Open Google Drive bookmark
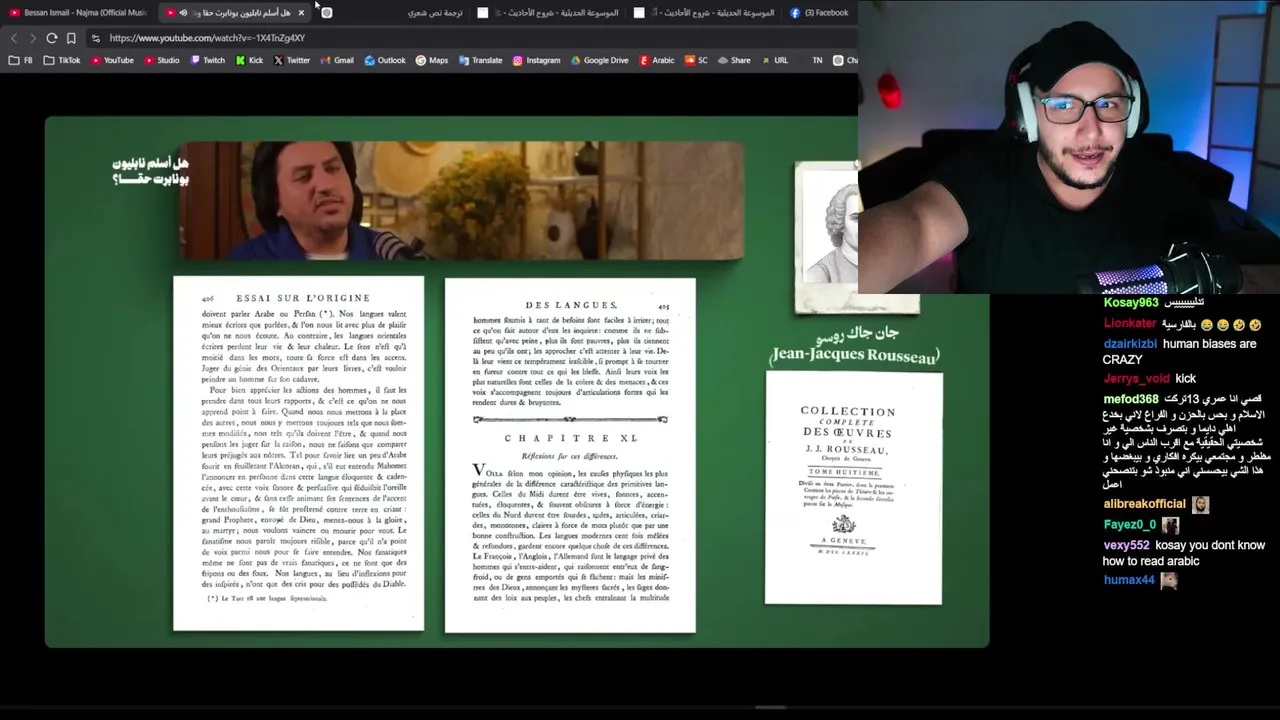Image resolution: width=1280 pixels, height=720 pixels. point(600,60)
